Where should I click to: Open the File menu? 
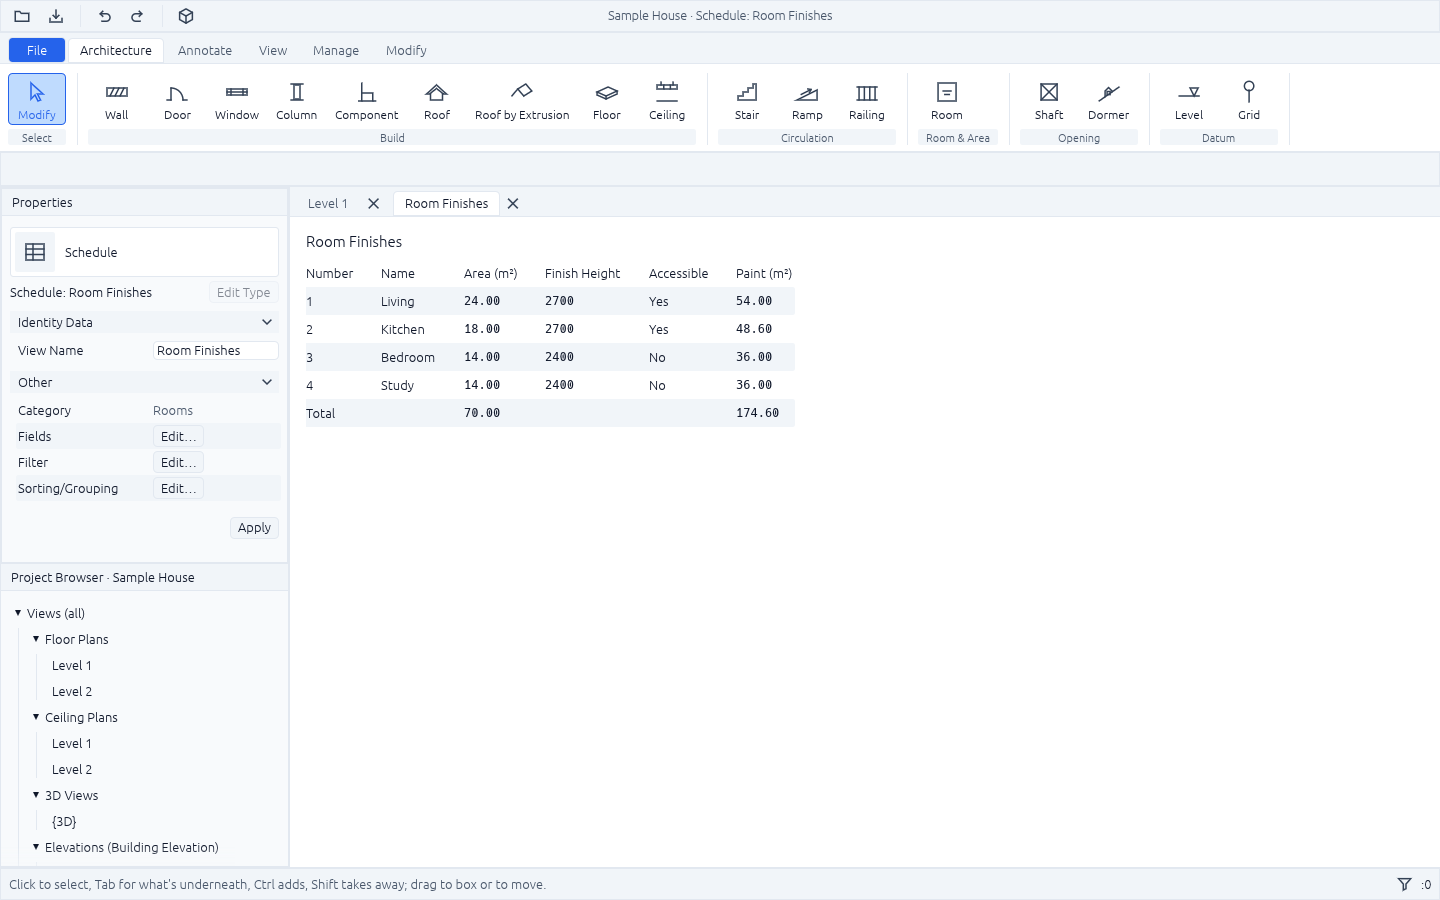(37, 50)
